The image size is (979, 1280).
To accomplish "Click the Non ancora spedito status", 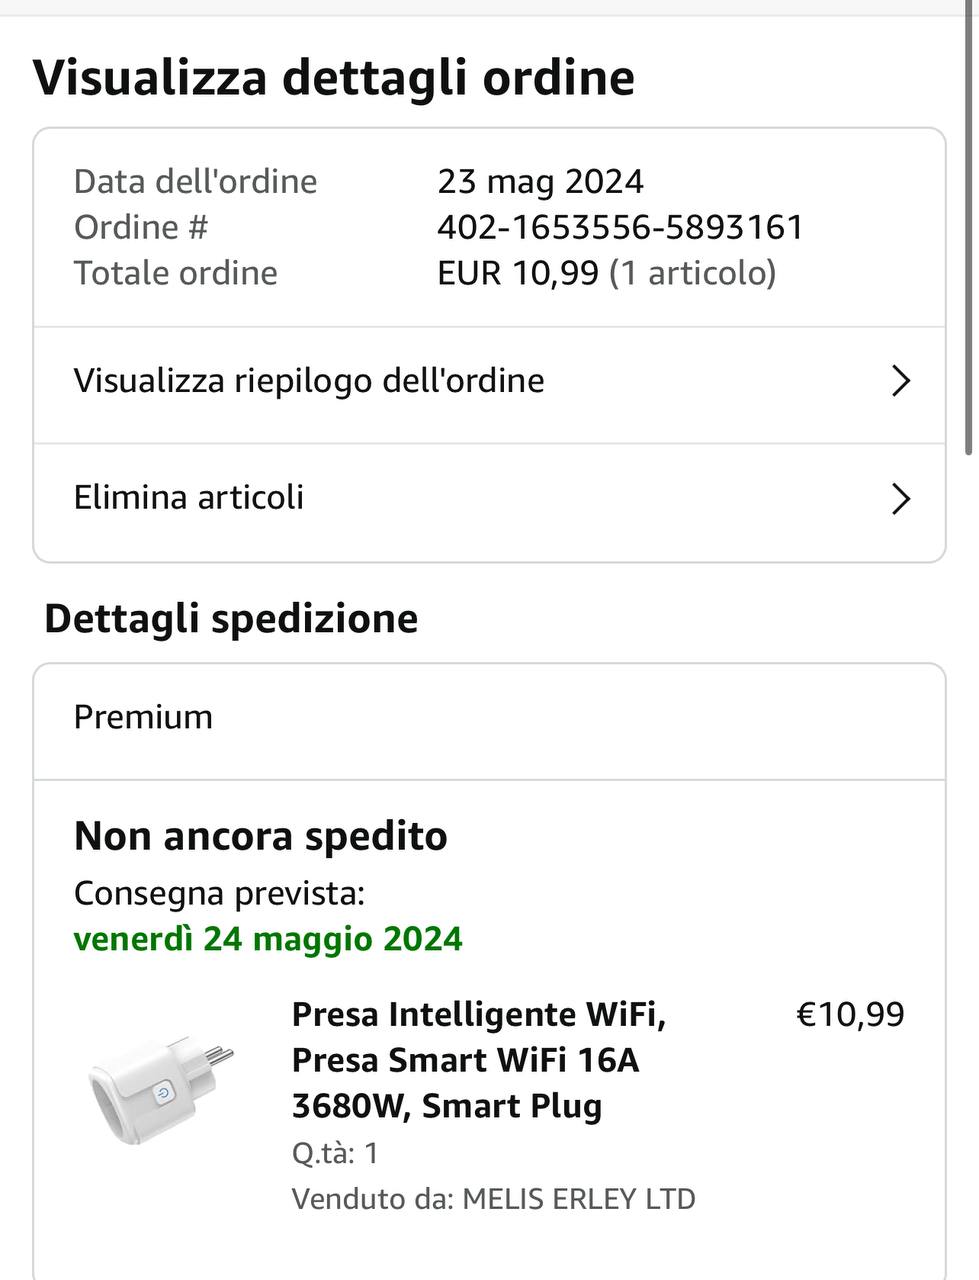I will tap(260, 836).
